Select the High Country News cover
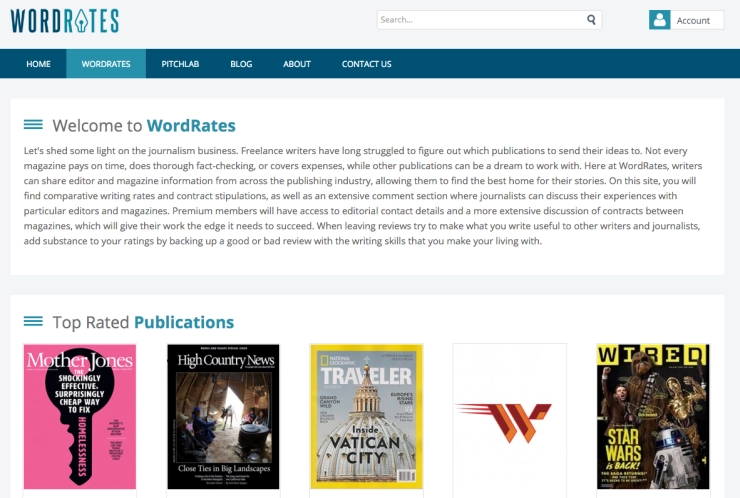This screenshot has height=498, width=740. pos(223,416)
